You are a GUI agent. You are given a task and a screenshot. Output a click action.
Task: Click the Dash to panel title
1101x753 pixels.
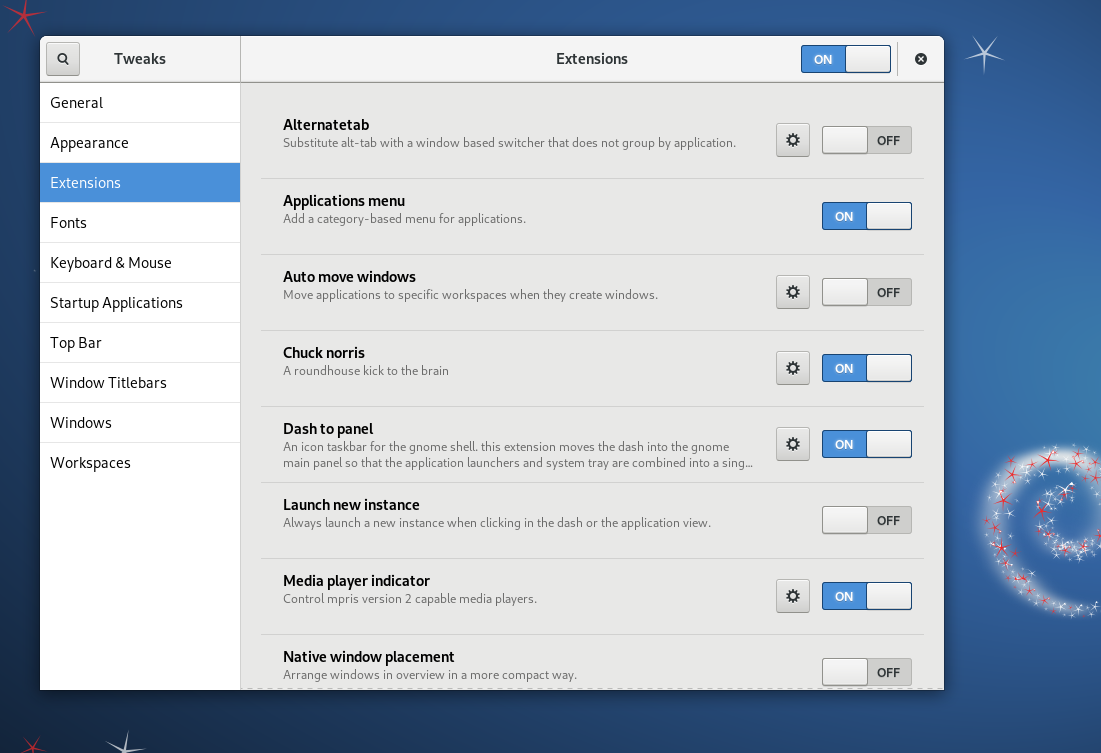pos(328,429)
